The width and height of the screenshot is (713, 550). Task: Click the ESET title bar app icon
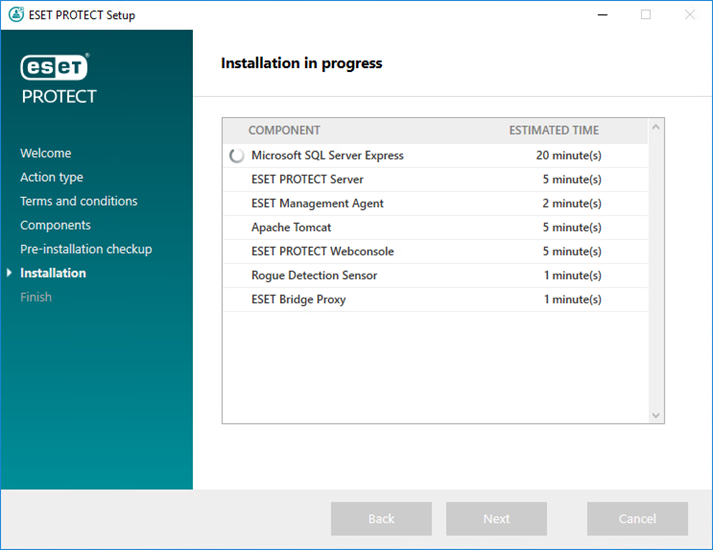[17, 15]
